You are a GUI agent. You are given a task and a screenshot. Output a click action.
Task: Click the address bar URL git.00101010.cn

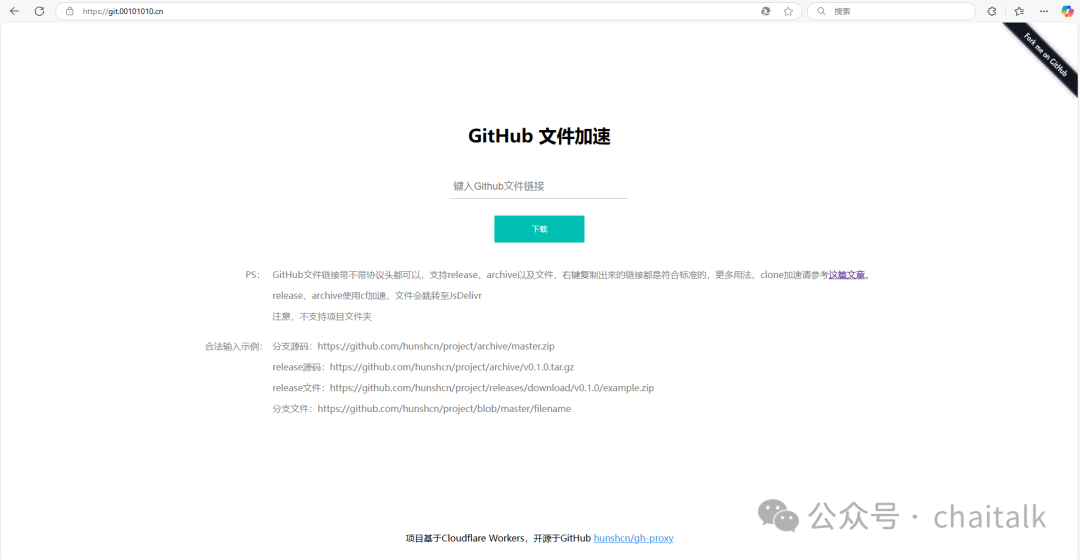123,12
